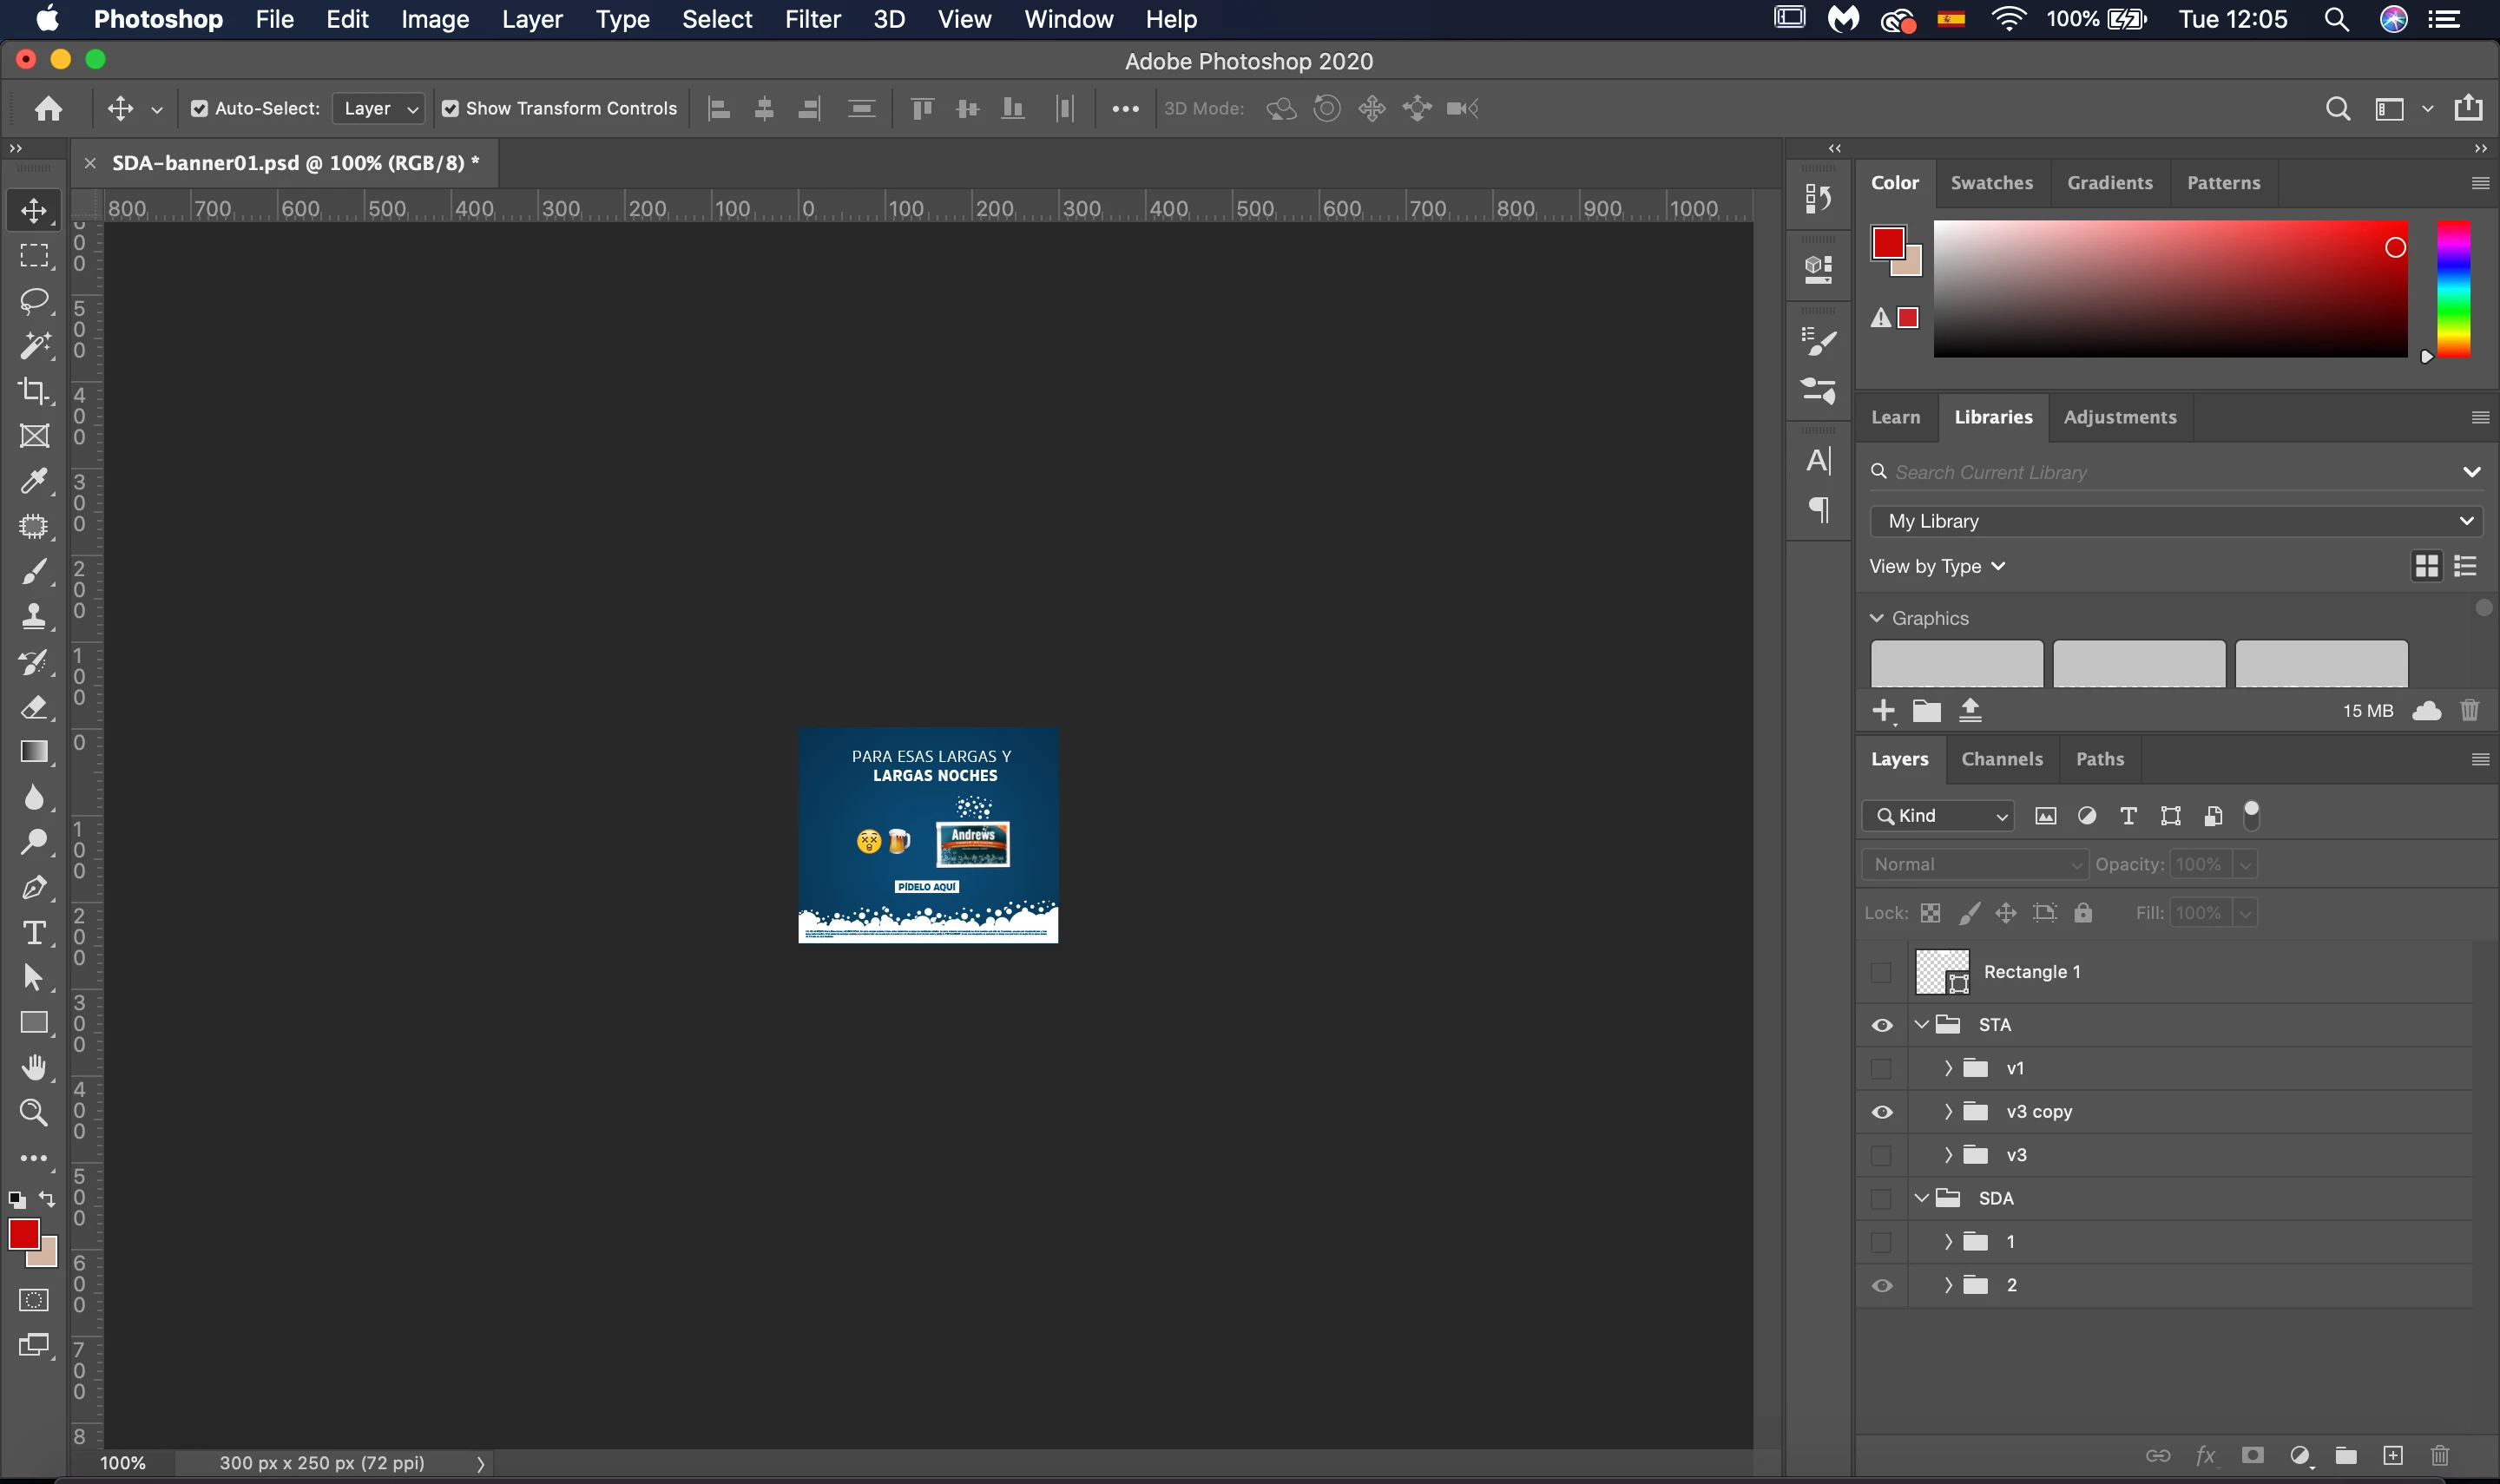
Task: Pick the Eyedropper tool
Action: (34, 481)
